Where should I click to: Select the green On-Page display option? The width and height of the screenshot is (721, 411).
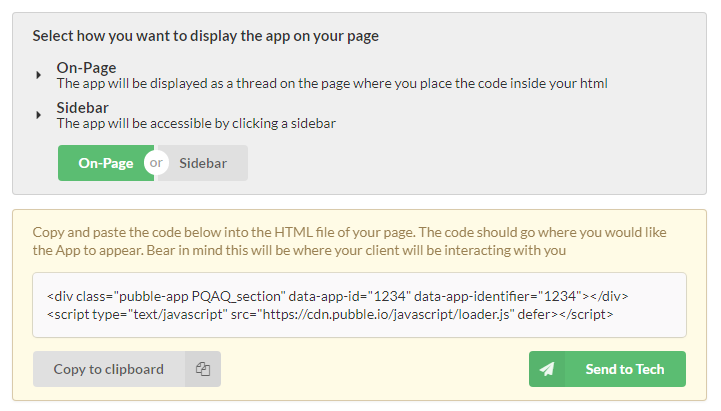pos(105,163)
